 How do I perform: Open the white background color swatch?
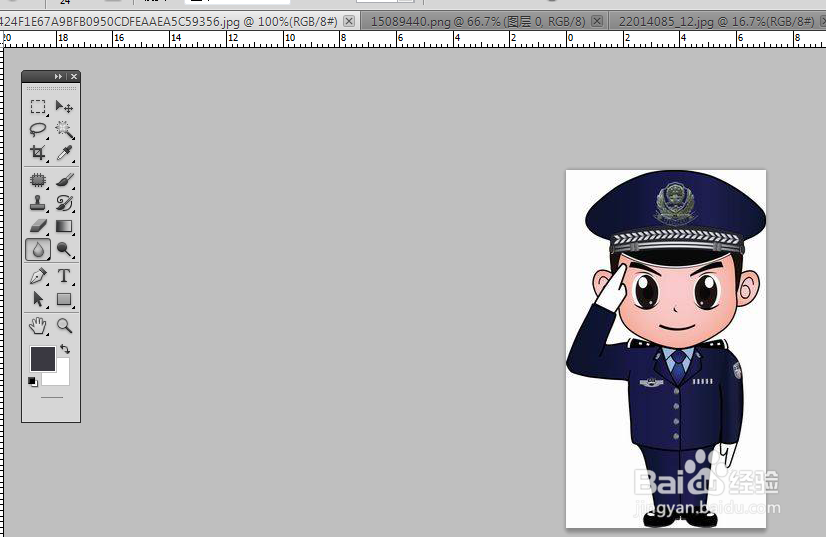click(62, 376)
